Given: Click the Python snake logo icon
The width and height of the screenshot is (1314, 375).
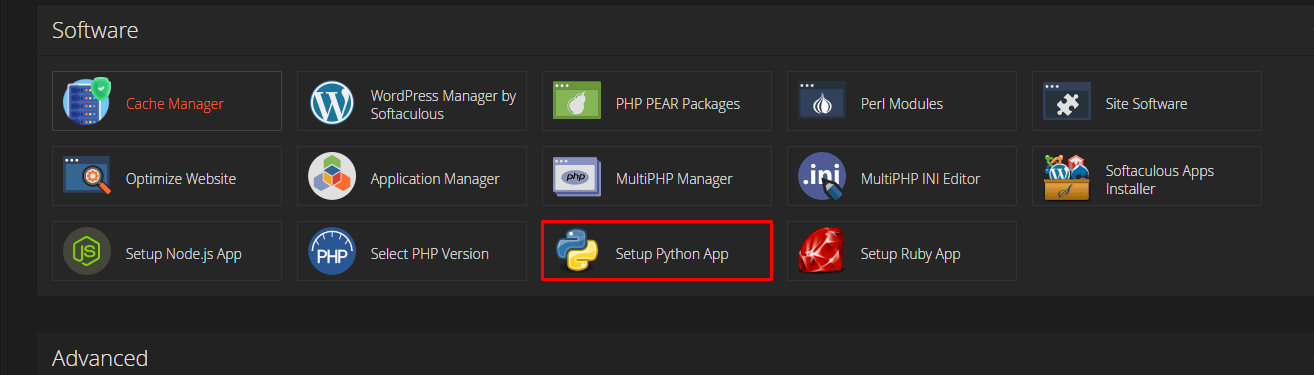Looking at the screenshot, I should coord(577,252).
